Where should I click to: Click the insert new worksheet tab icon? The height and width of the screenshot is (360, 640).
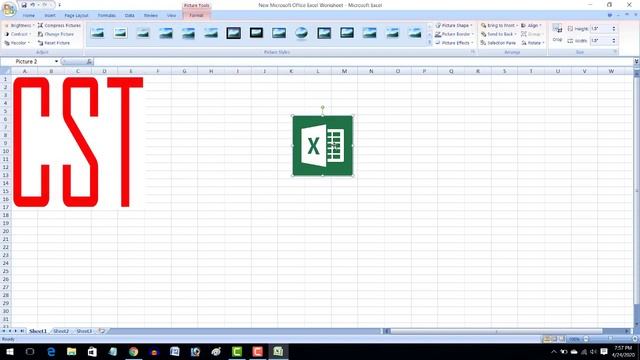tap(102, 331)
